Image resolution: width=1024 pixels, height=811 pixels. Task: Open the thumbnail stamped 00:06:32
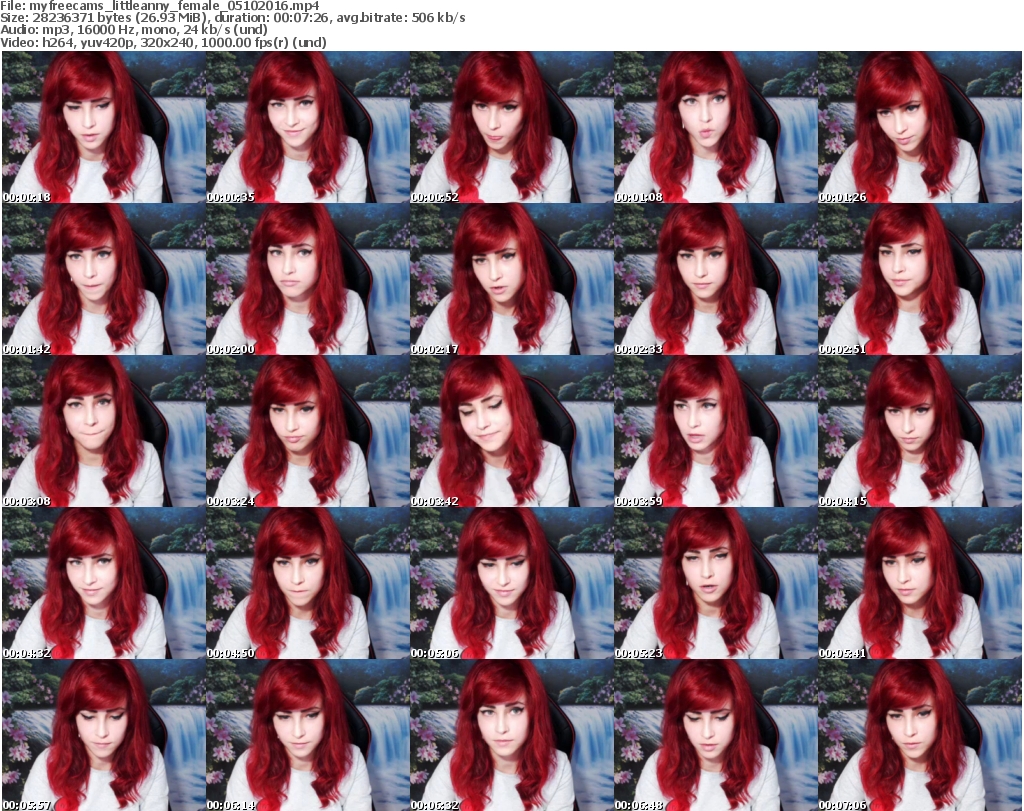(511, 735)
